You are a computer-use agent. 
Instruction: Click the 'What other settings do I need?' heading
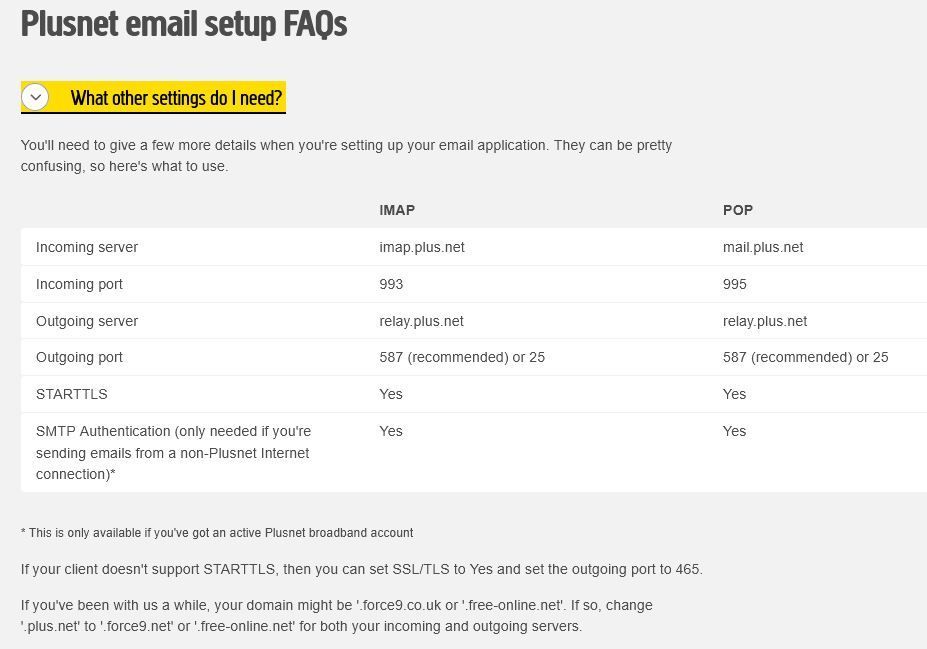point(176,98)
